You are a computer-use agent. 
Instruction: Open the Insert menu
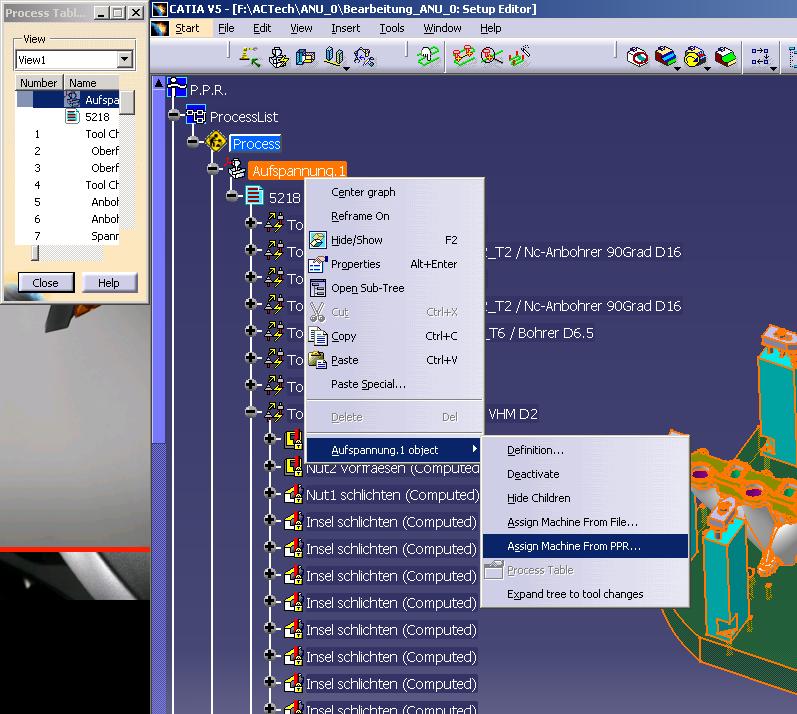tap(345, 28)
